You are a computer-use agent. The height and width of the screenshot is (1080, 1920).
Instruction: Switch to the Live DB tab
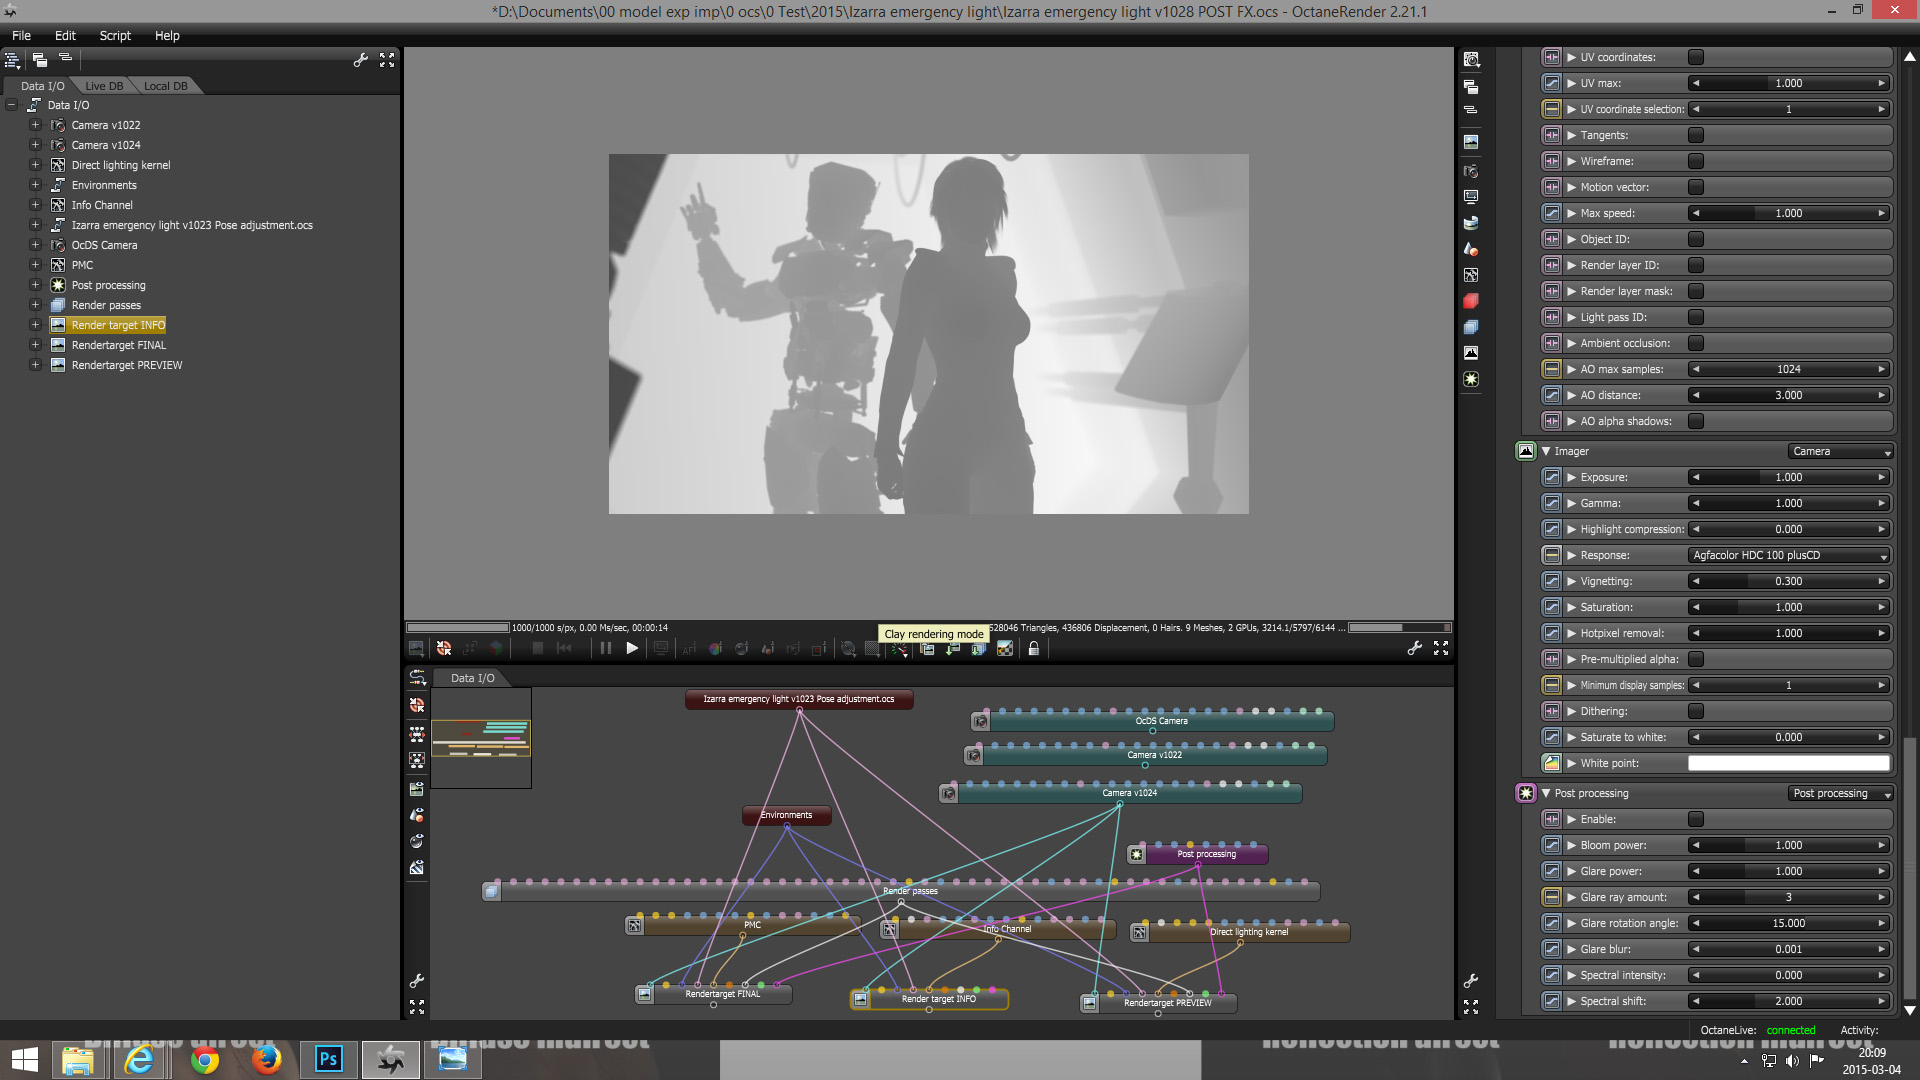104,86
